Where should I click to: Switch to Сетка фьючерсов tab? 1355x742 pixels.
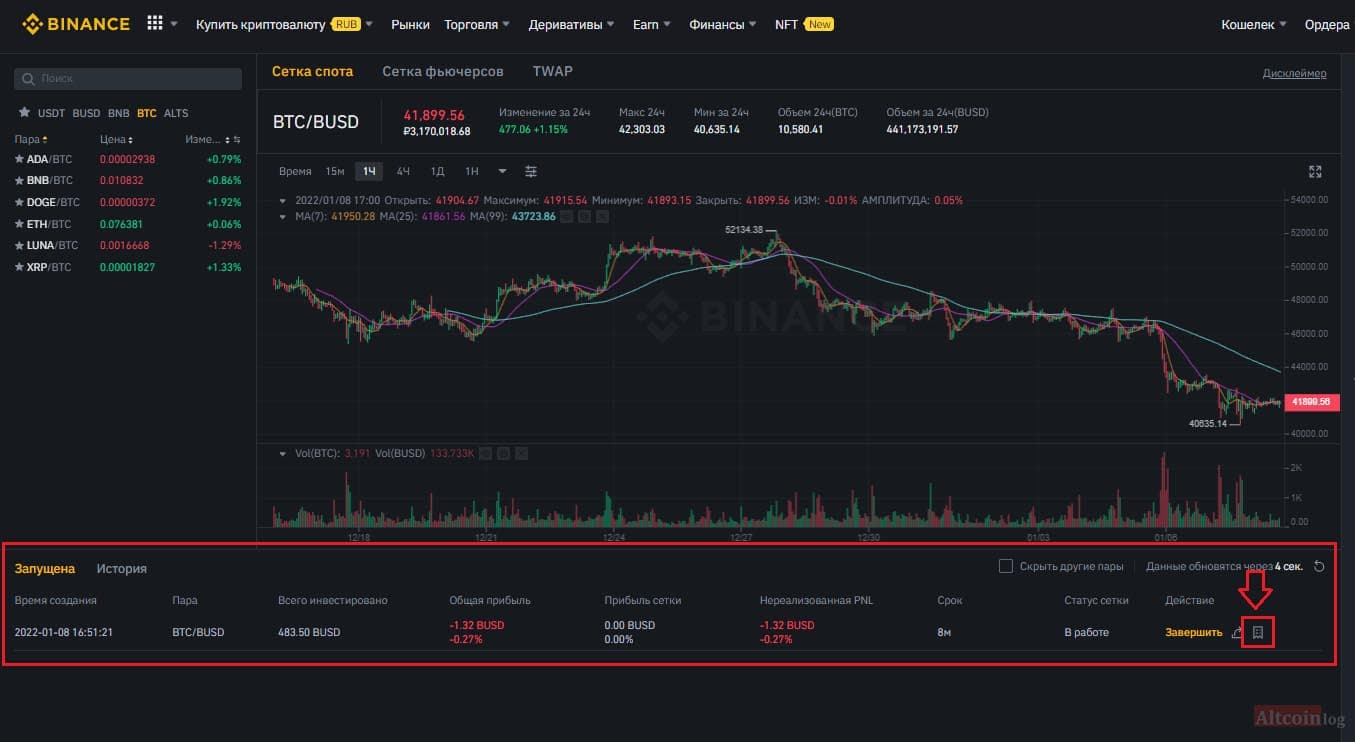pyautogui.click(x=443, y=71)
